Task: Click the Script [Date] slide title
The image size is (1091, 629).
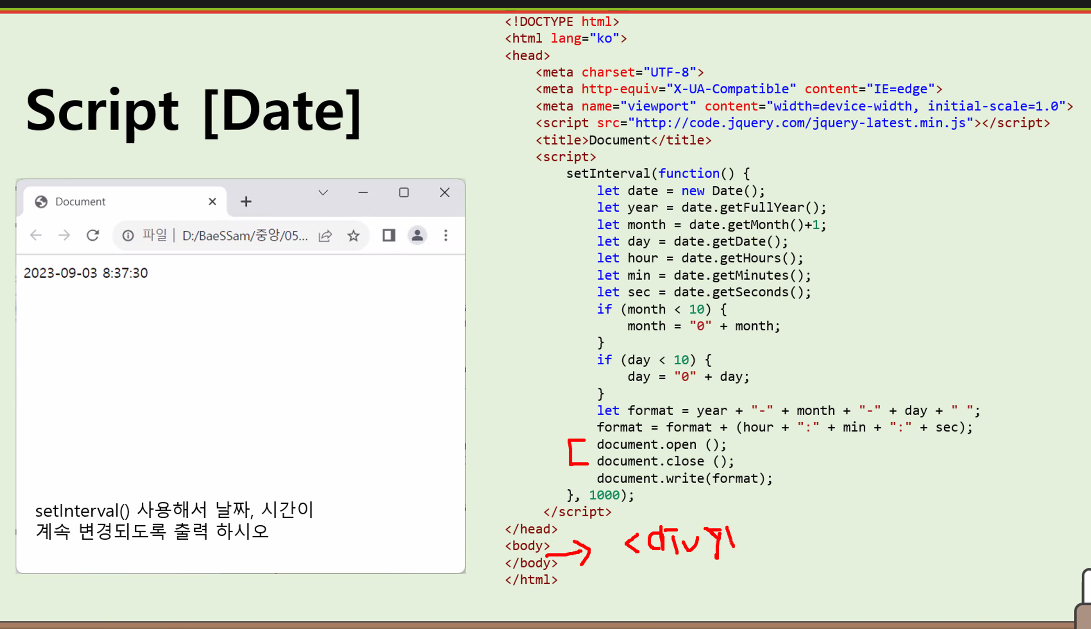Action: pyautogui.click(x=193, y=111)
